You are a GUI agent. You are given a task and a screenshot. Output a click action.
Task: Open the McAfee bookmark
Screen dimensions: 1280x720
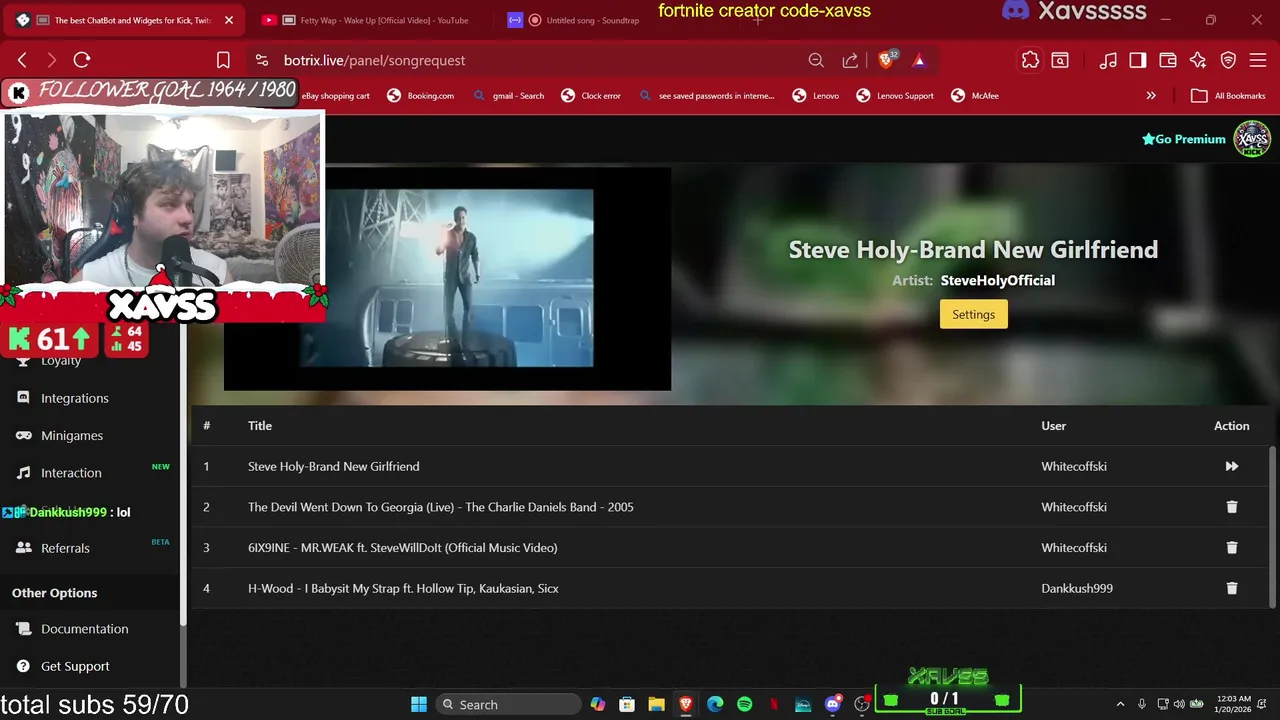(975, 96)
